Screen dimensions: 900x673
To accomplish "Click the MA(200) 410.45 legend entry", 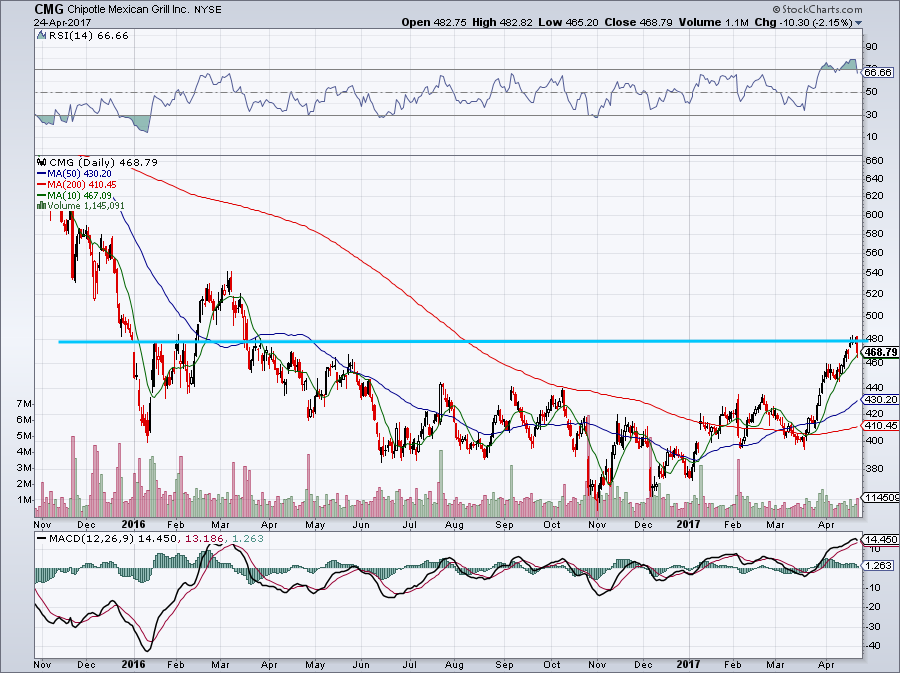I will (x=82, y=185).
